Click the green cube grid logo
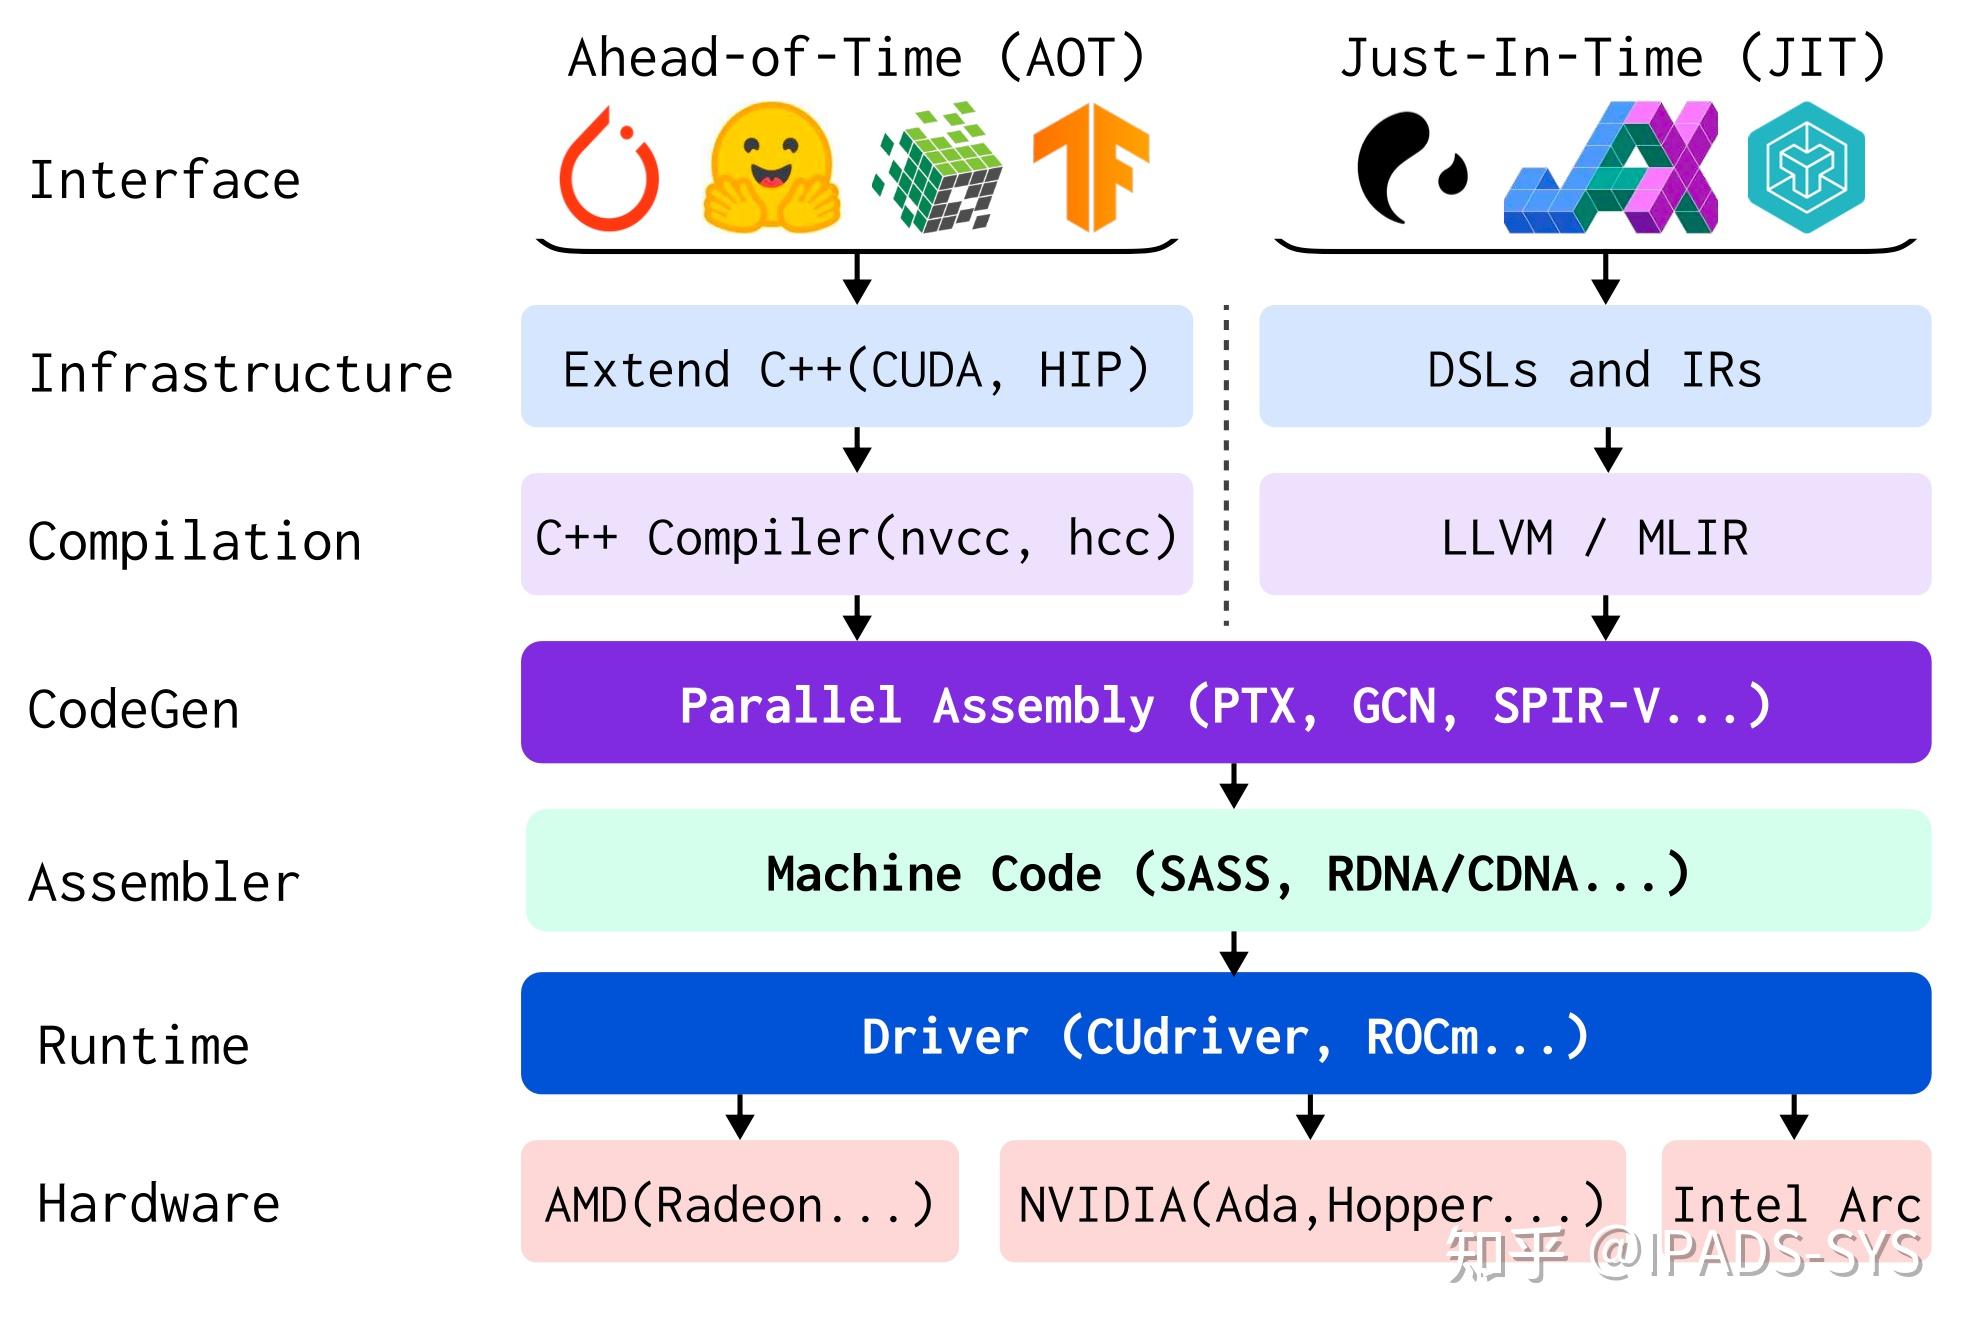Image resolution: width=1974 pixels, height=1336 pixels. (938, 168)
